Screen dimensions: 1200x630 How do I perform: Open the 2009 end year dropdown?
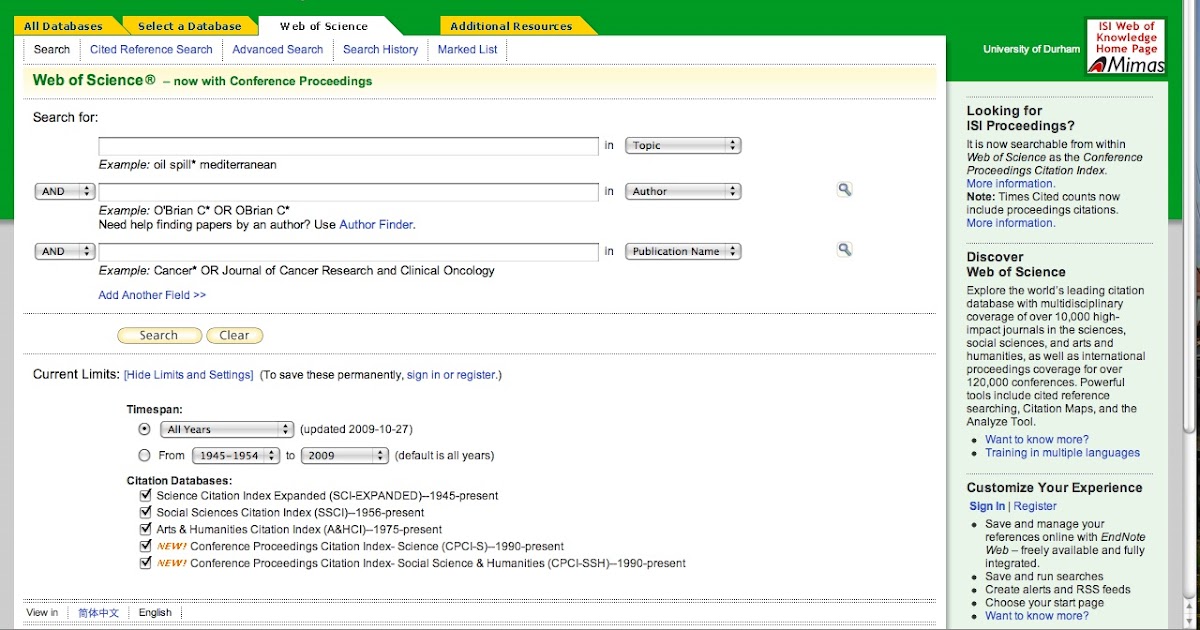pos(344,455)
